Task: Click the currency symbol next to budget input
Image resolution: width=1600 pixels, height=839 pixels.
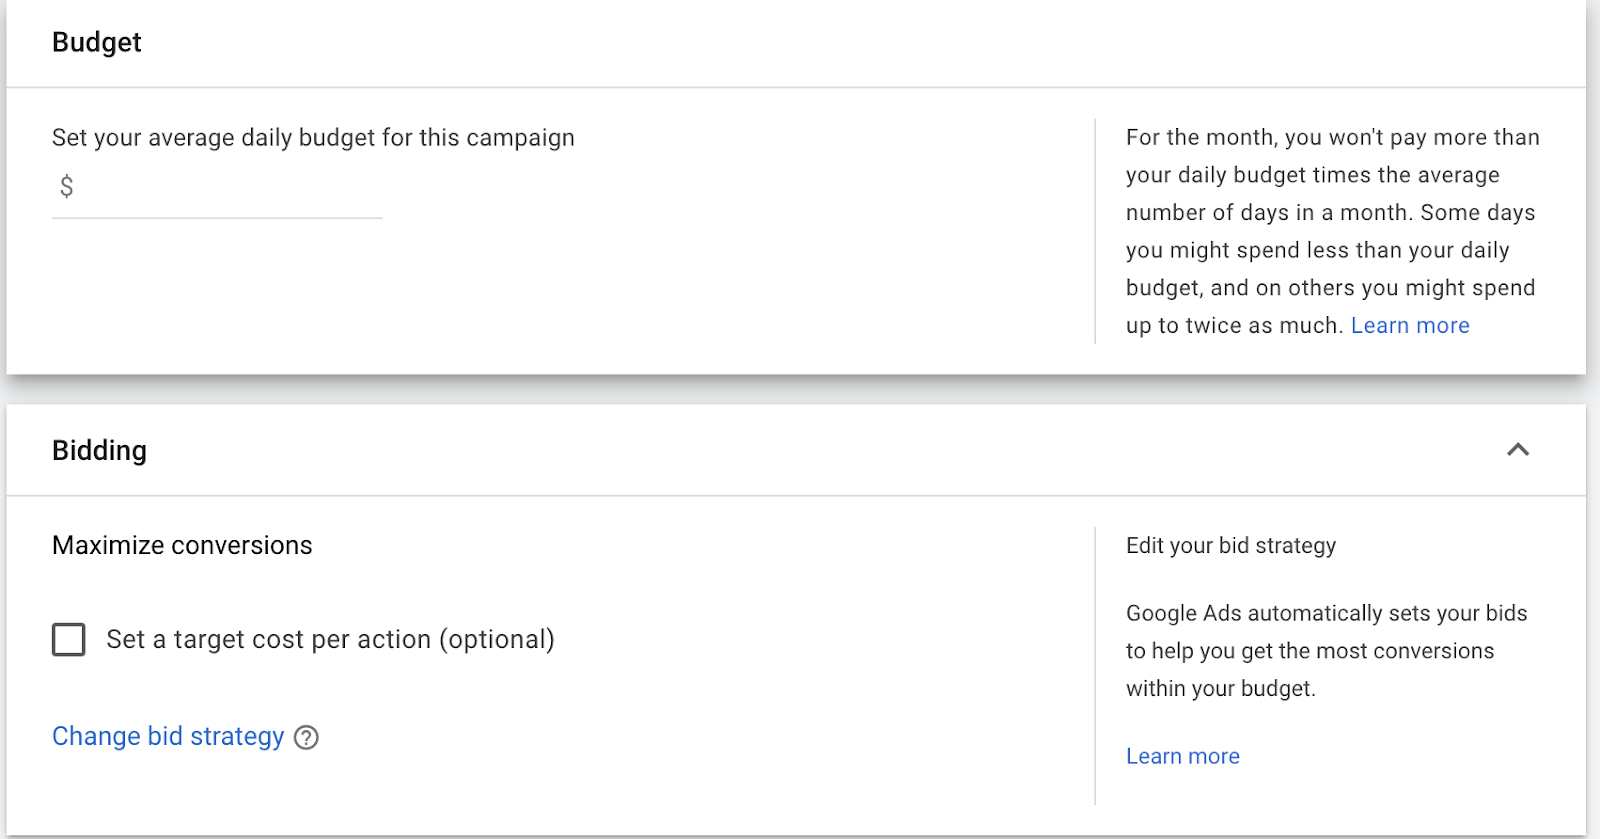Action: tap(65, 187)
